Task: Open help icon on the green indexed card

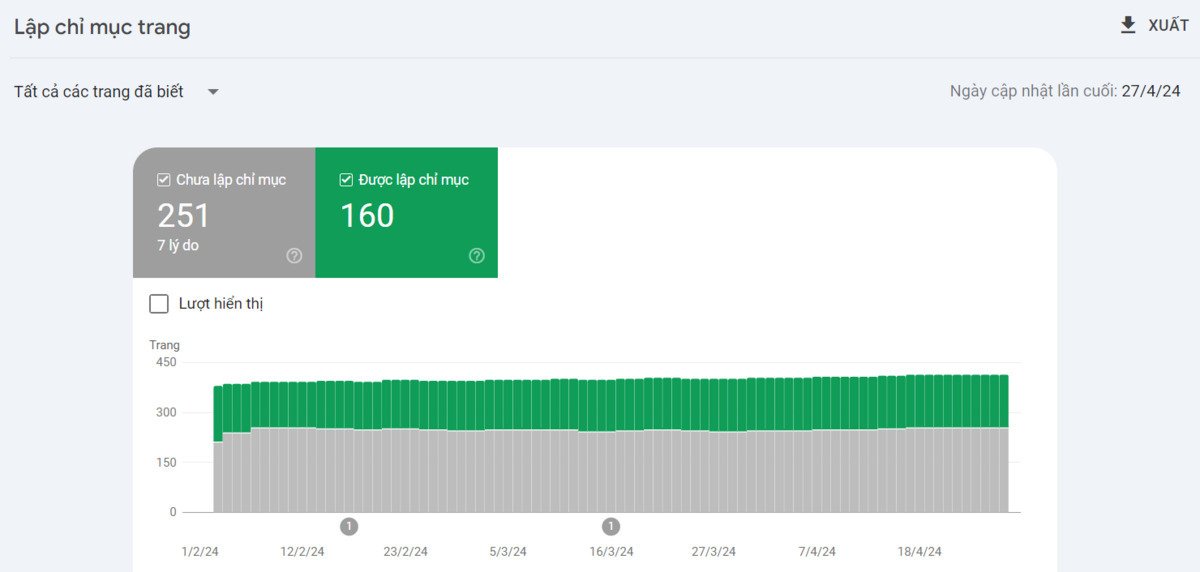Action: pyautogui.click(x=477, y=256)
